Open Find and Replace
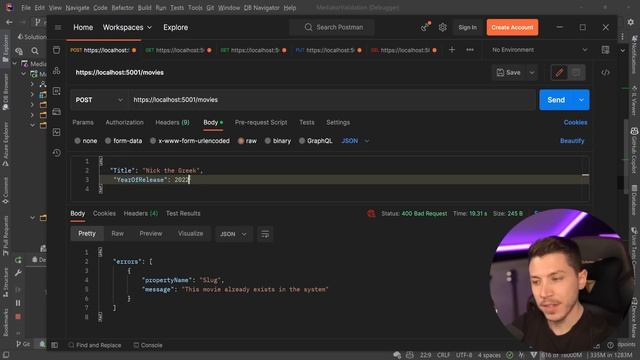This screenshot has height=360, width=640. click(x=94, y=345)
